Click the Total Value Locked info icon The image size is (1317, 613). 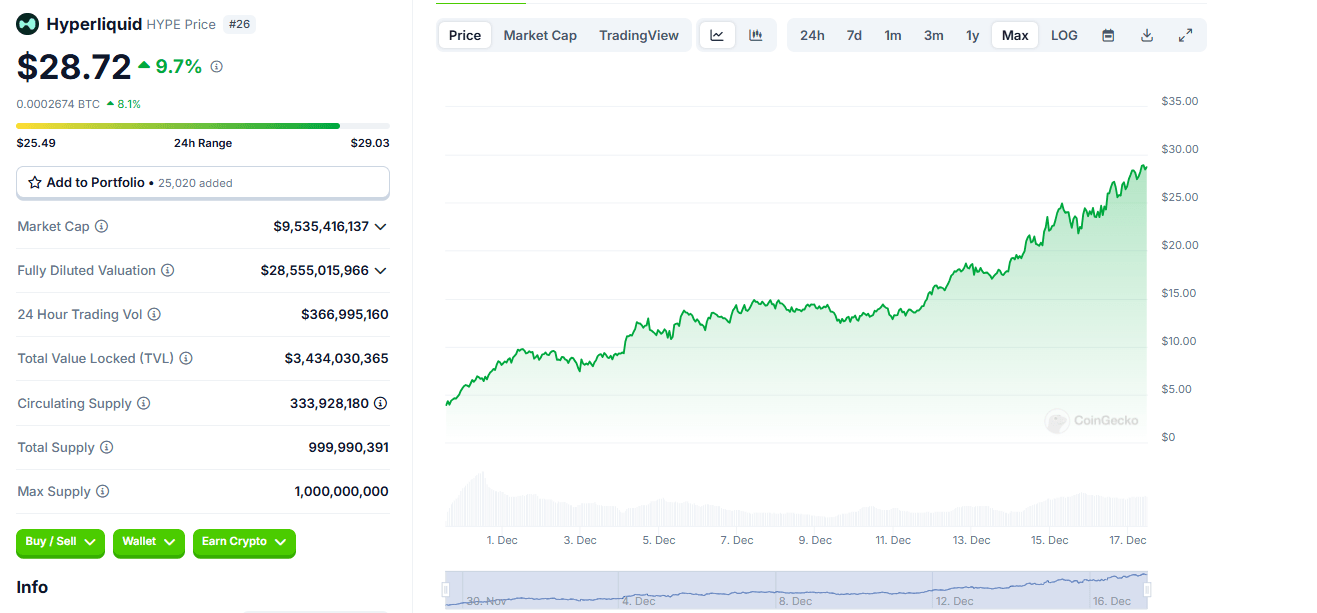[x=187, y=358]
